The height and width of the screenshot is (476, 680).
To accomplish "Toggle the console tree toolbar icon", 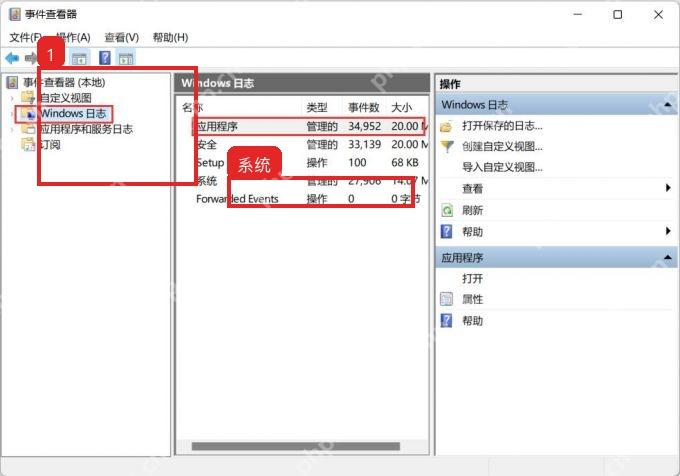I will pos(79,58).
